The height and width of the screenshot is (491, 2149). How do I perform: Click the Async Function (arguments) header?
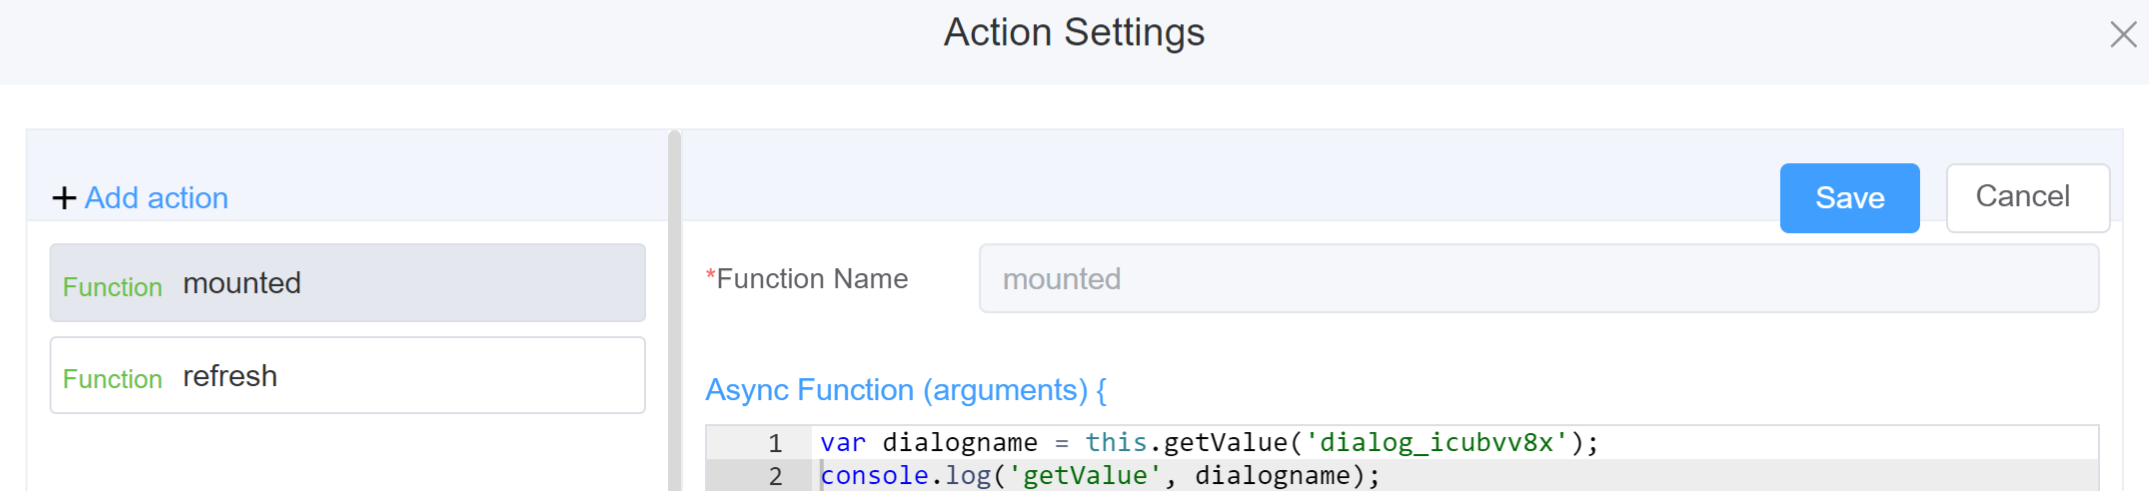tap(905, 390)
